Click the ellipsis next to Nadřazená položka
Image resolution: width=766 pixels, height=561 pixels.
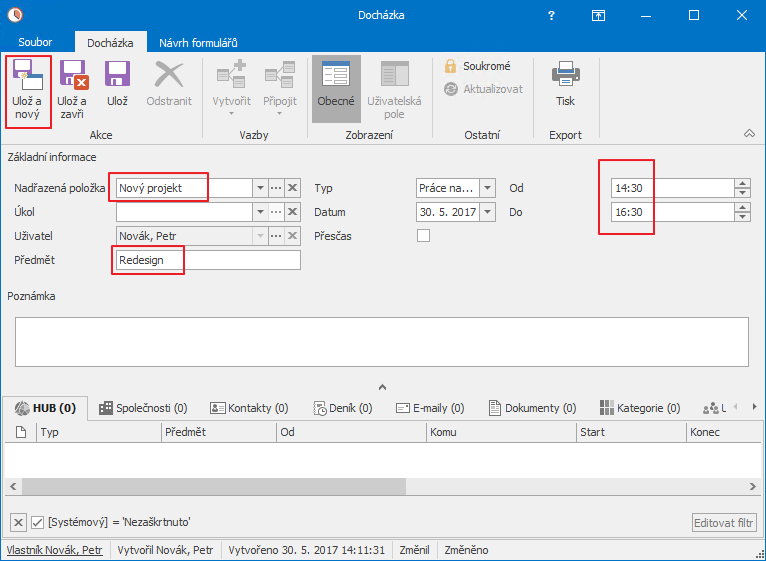coord(276,188)
